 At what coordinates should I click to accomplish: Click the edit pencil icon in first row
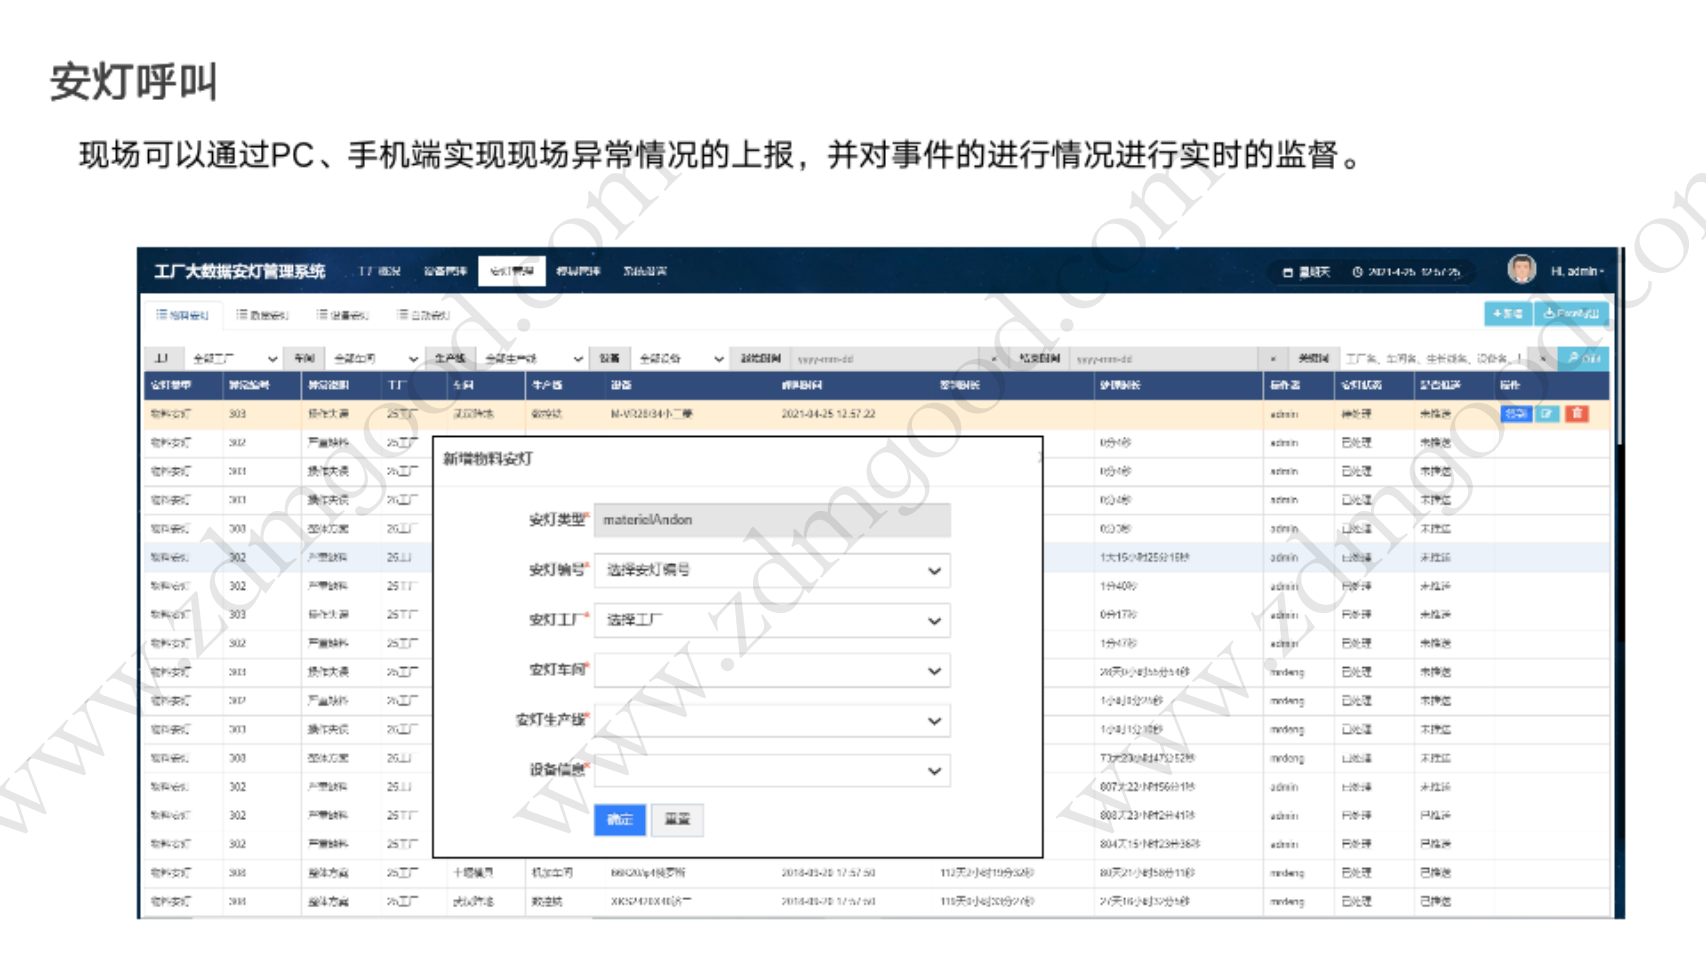[1547, 414]
